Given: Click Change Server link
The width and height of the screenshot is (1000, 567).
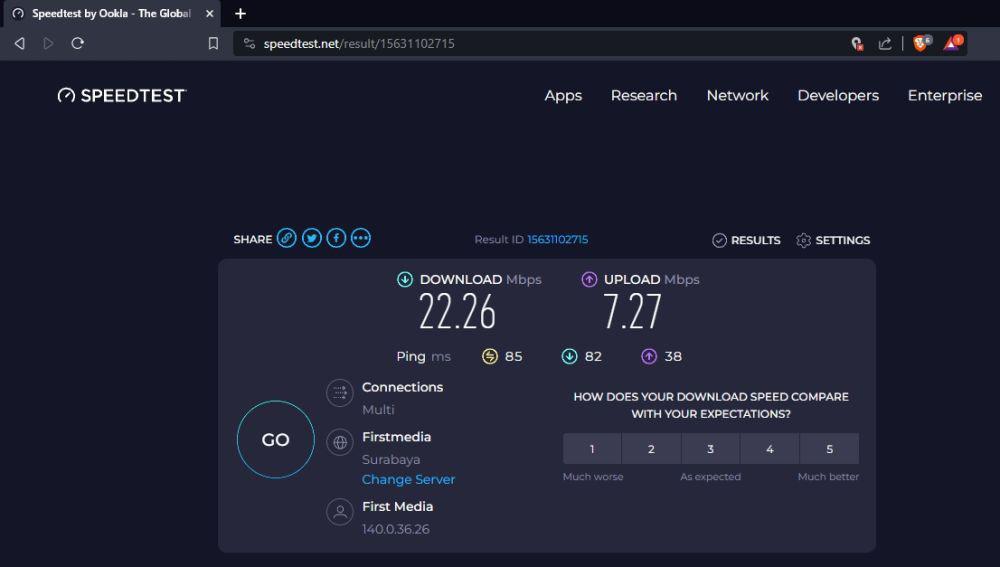Looking at the screenshot, I should pyautogui.click(x=408, y=479).
